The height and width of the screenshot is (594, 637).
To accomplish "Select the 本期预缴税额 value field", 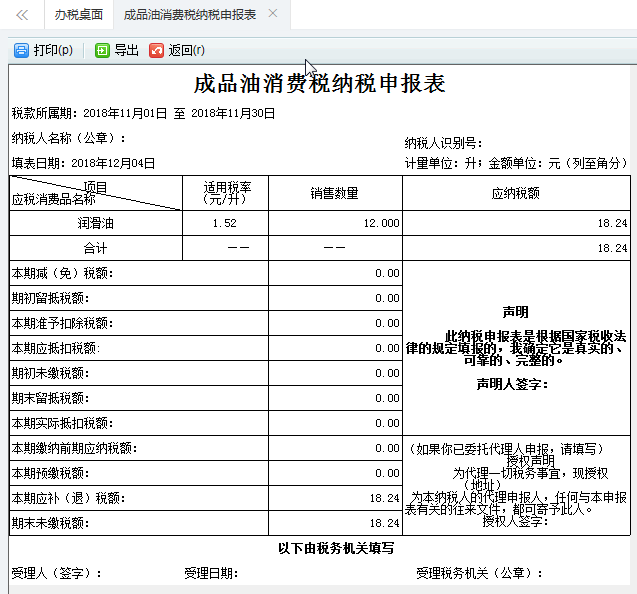I will (335, 473).
